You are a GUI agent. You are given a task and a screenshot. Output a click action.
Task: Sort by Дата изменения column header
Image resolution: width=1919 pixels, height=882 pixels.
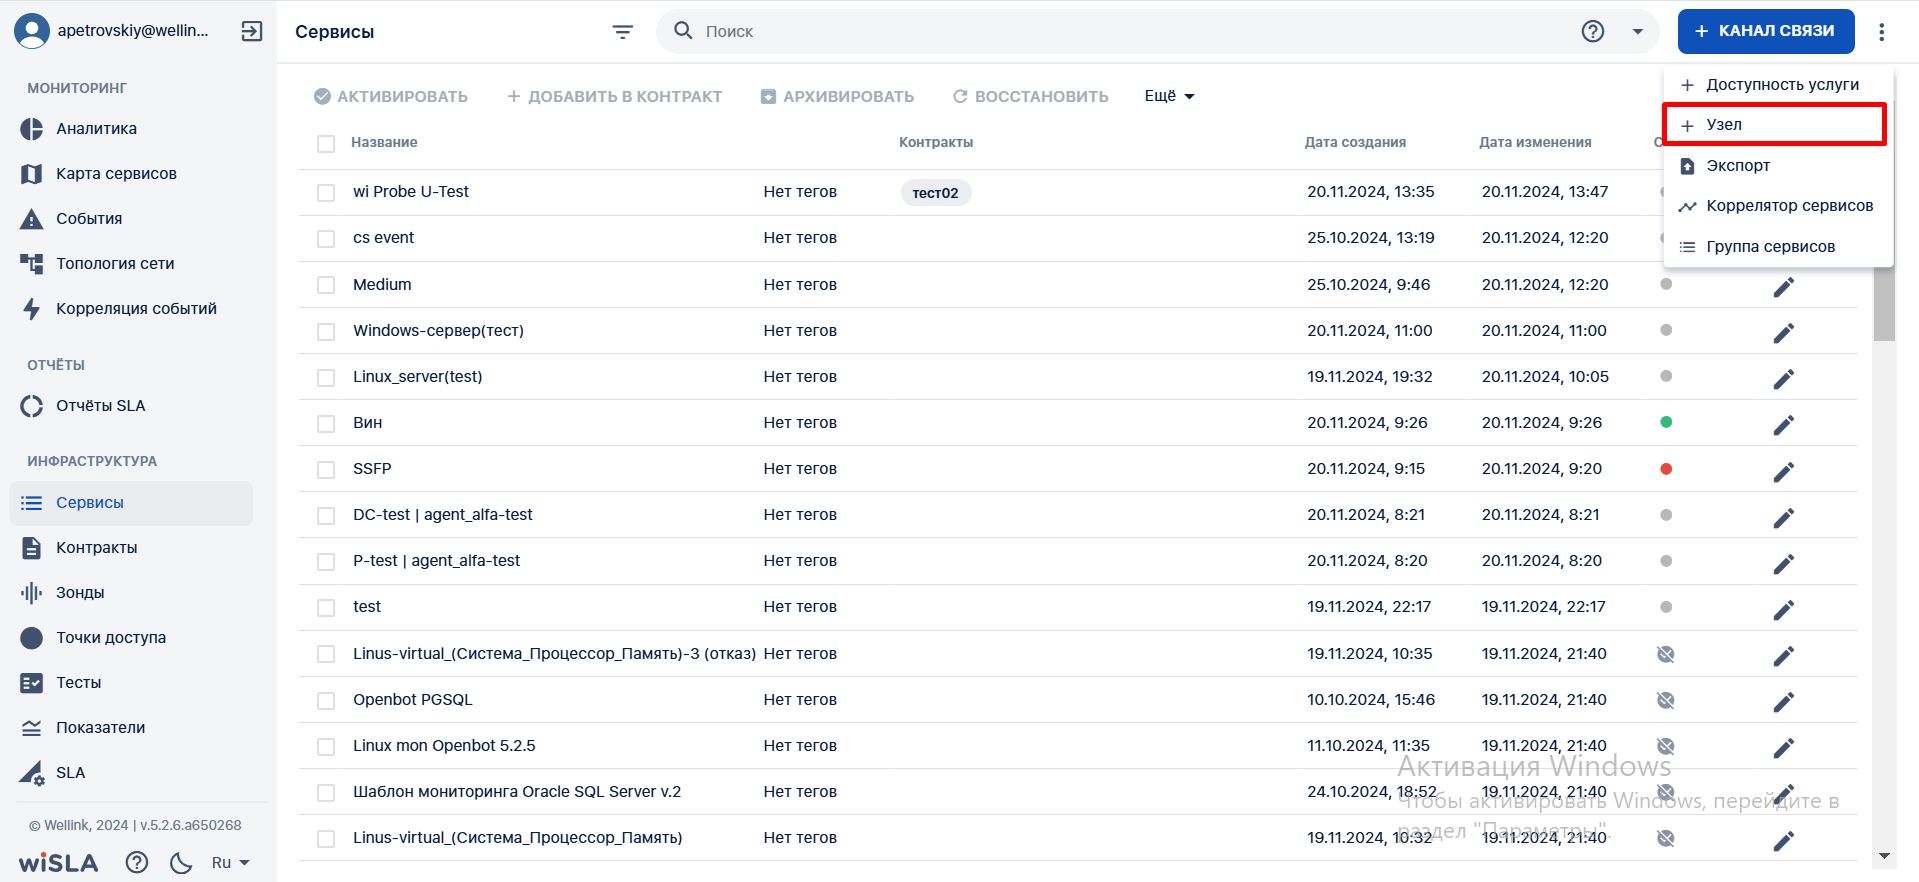click(1535, 142)
